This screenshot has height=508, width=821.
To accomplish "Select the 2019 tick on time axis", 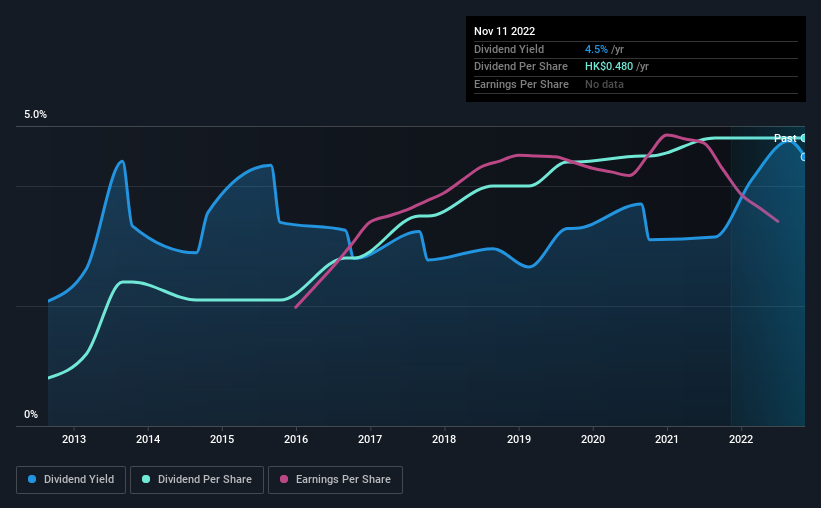I will pyautogui.click(x=518, y=439).
